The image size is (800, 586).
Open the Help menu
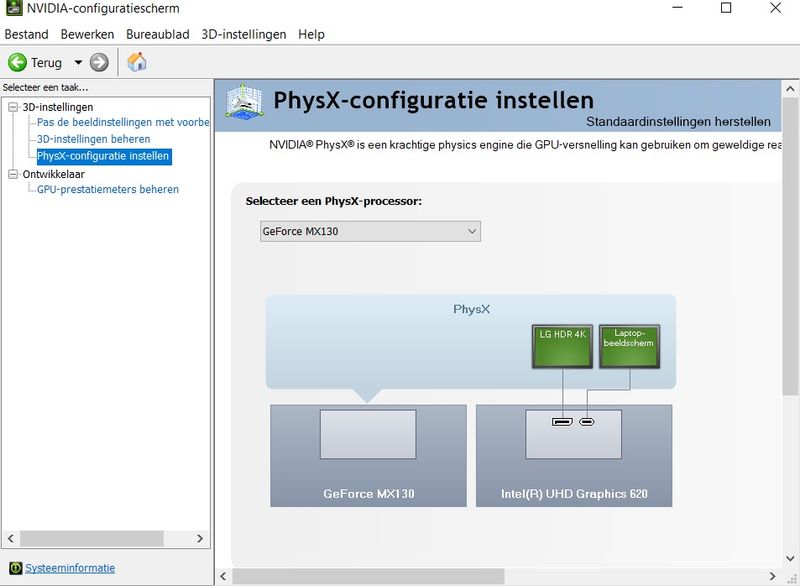point(311,34)
